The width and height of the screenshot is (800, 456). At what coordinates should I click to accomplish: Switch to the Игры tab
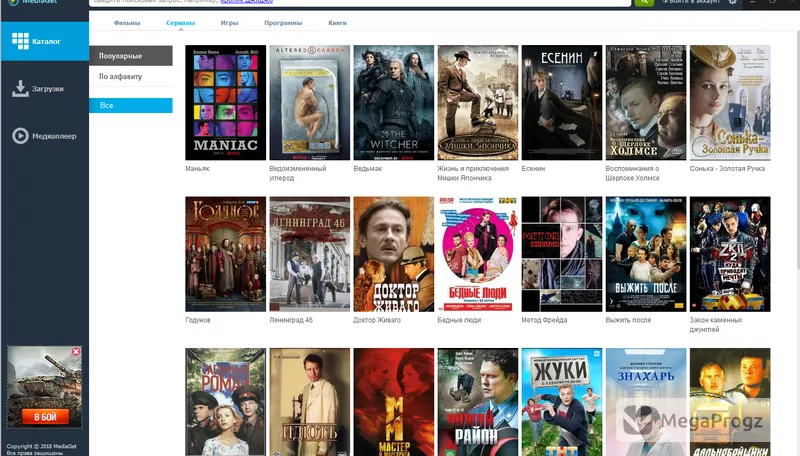pyautogui.click(x=230, y=23)
